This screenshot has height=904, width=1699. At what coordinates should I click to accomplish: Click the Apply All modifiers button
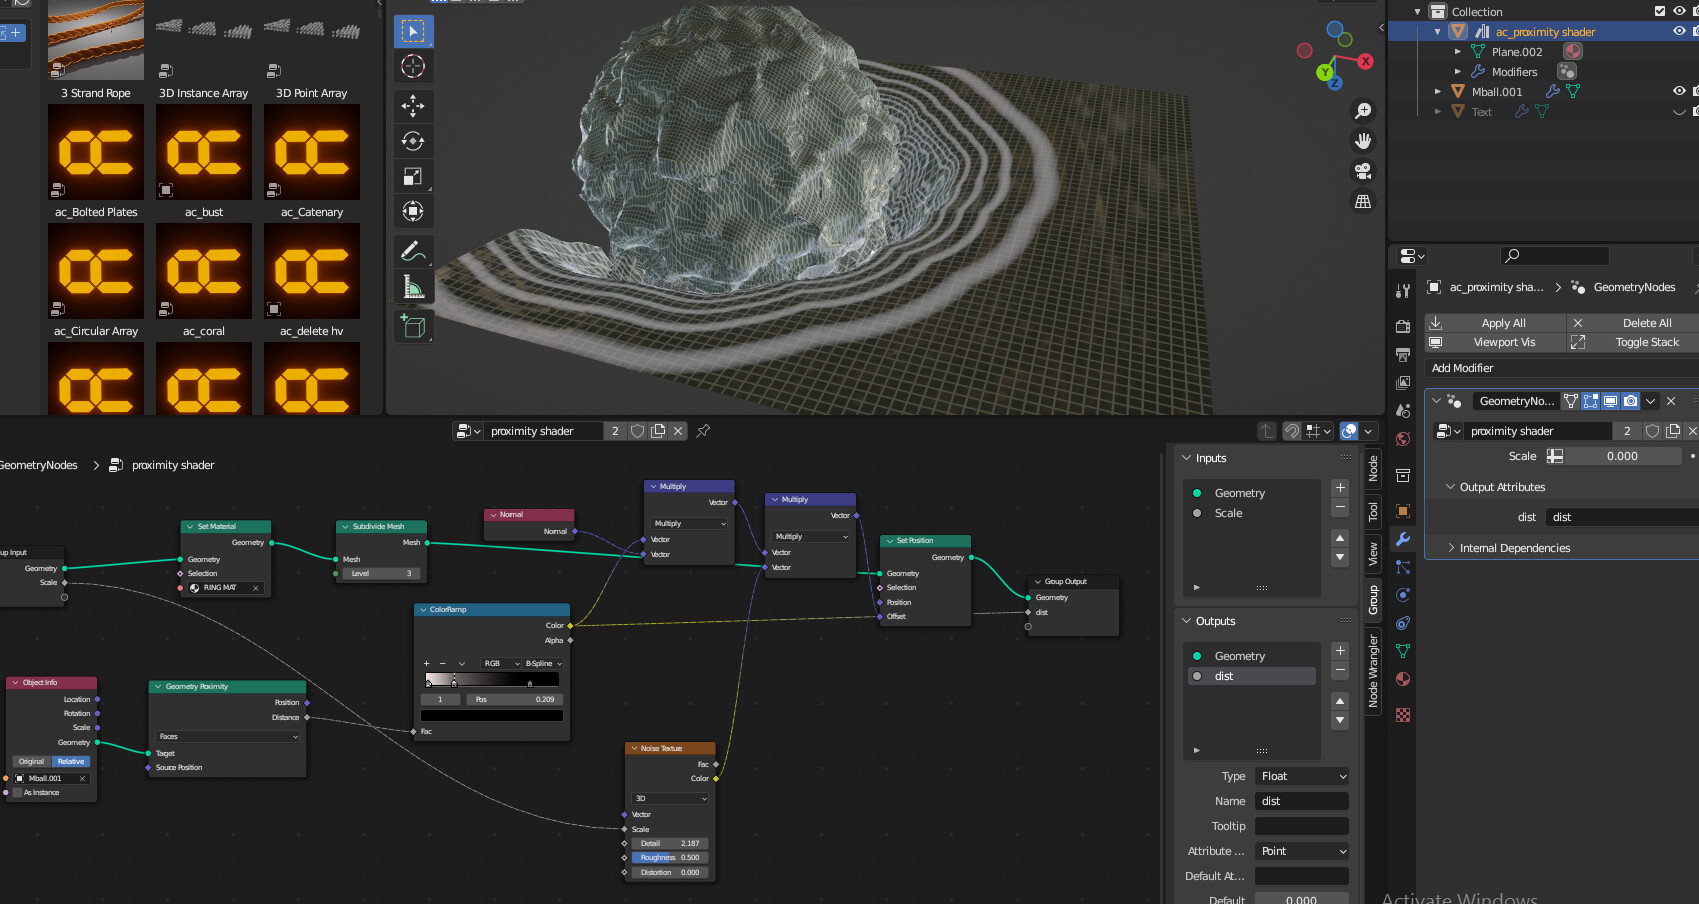pos(1495,323)
